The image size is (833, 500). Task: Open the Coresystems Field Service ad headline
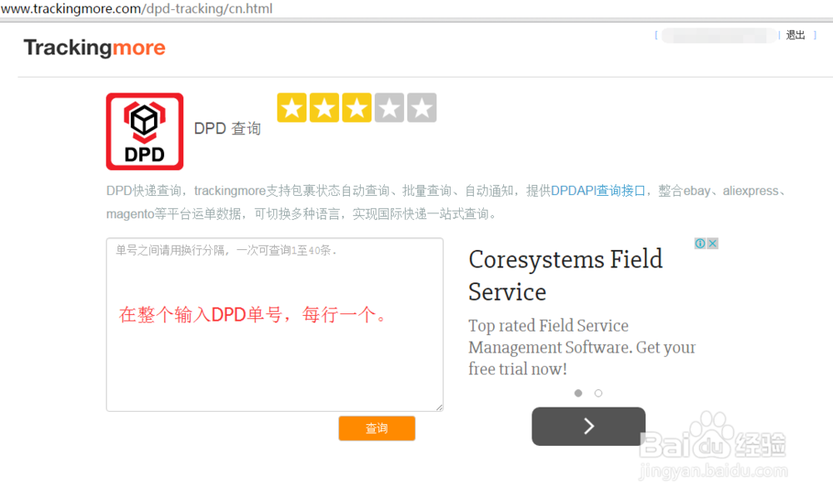[565, 276]
